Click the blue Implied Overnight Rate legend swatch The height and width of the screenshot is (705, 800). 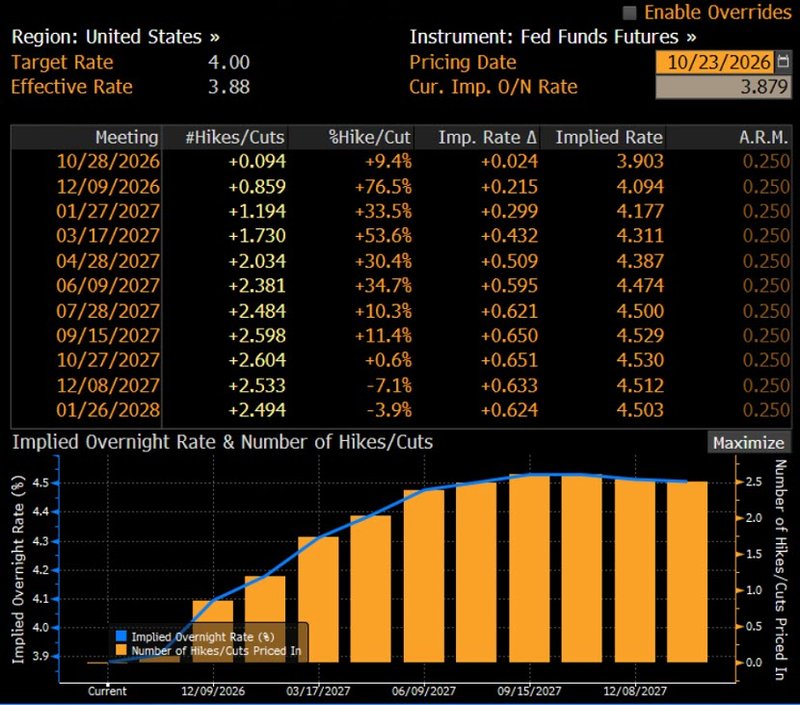tap(121, 636)
